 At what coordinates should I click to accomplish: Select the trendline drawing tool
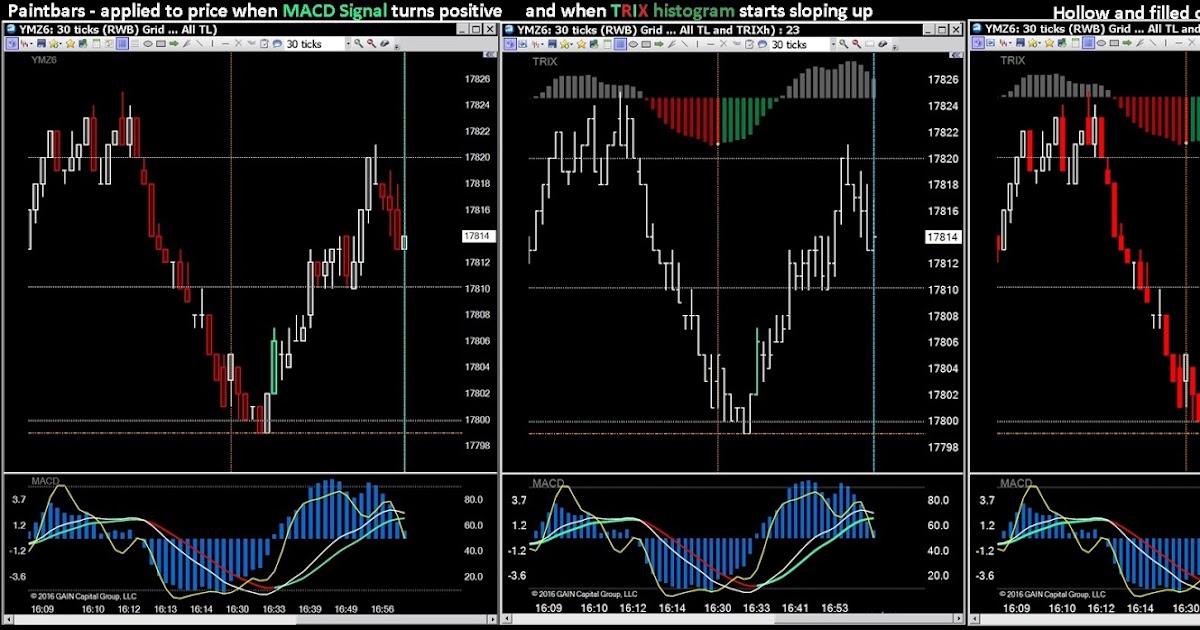pyautogui.click(x=199, y=45)
